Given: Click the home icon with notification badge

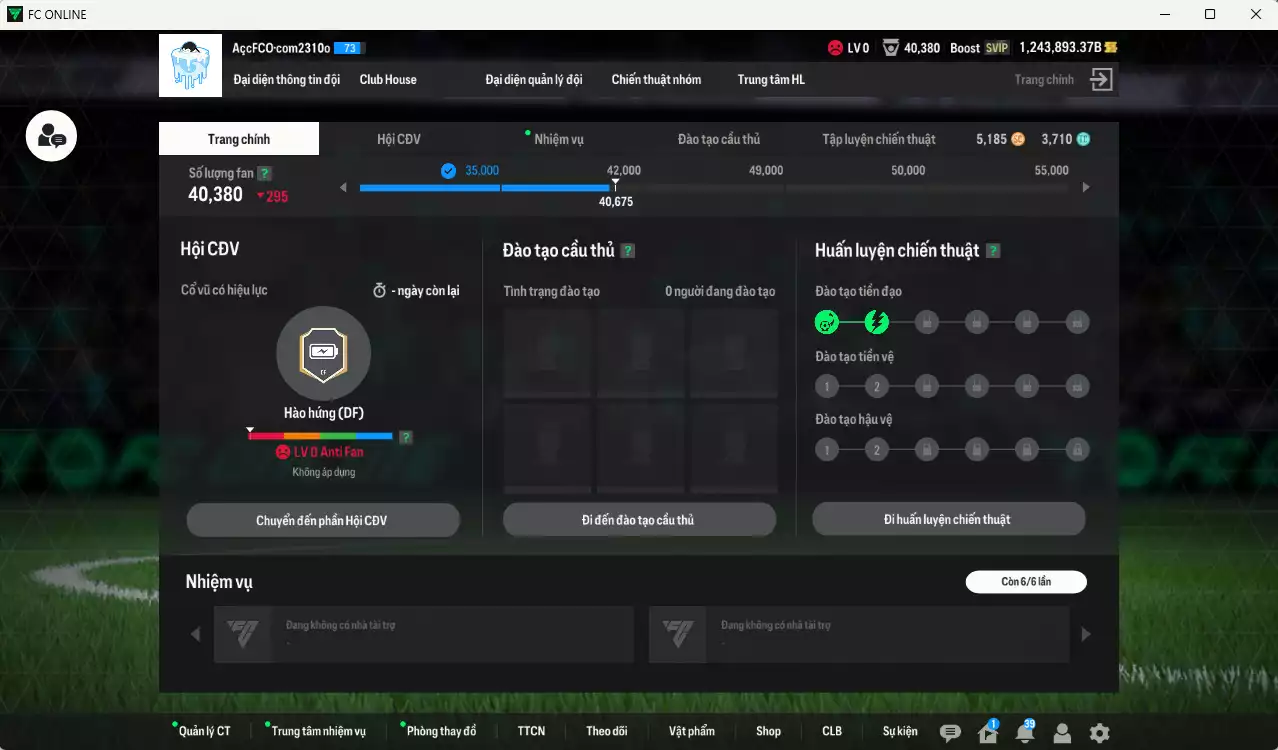Looking at the screenshot, I should tap(988, 733).
